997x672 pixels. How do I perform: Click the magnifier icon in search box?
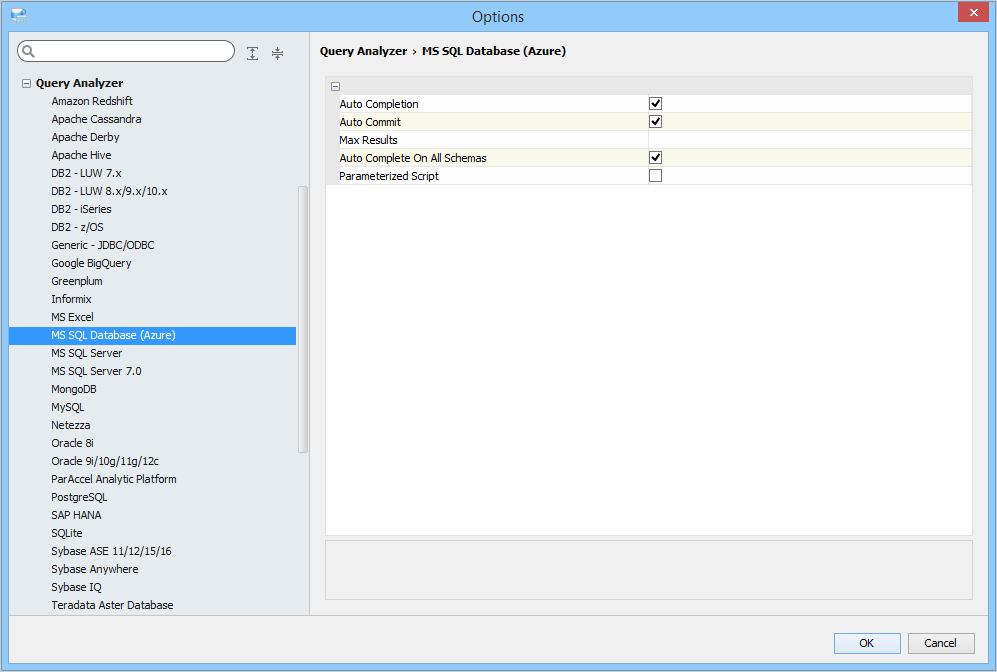click(29, 51)
